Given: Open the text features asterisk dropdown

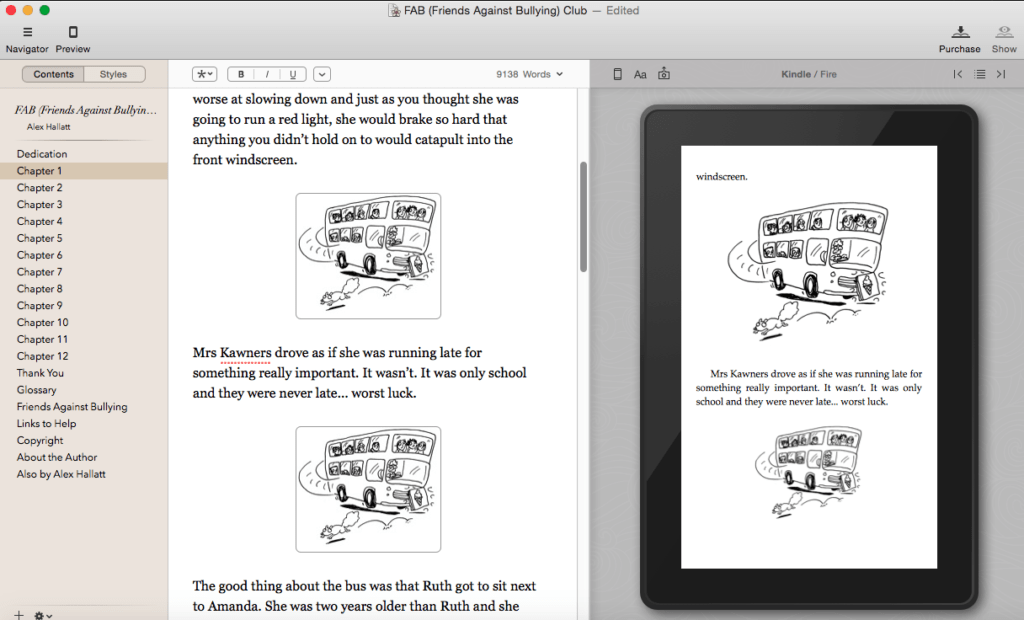Looking at the screenshot, I should click(205, 74).
